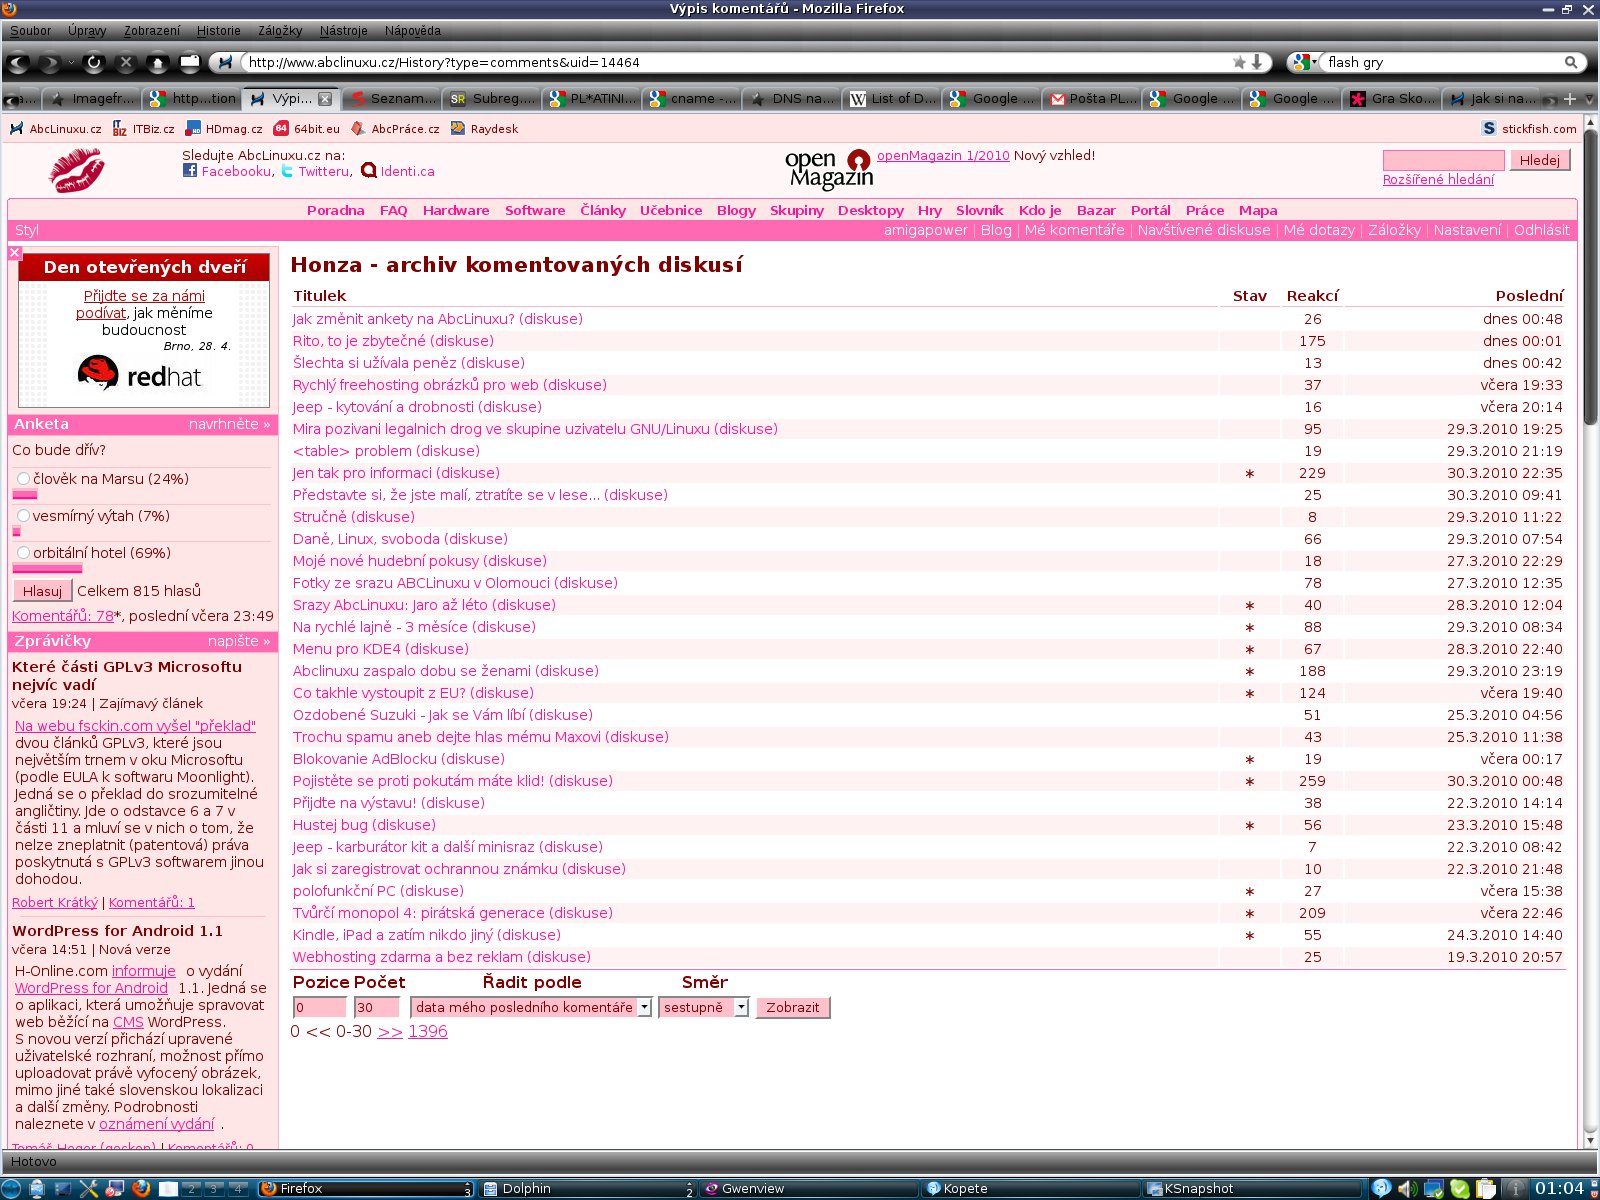Switch to Kopete in the taskbar
Image resolution: width=1600 pixels, height=1200 pixels.
pos(1030,1189)
